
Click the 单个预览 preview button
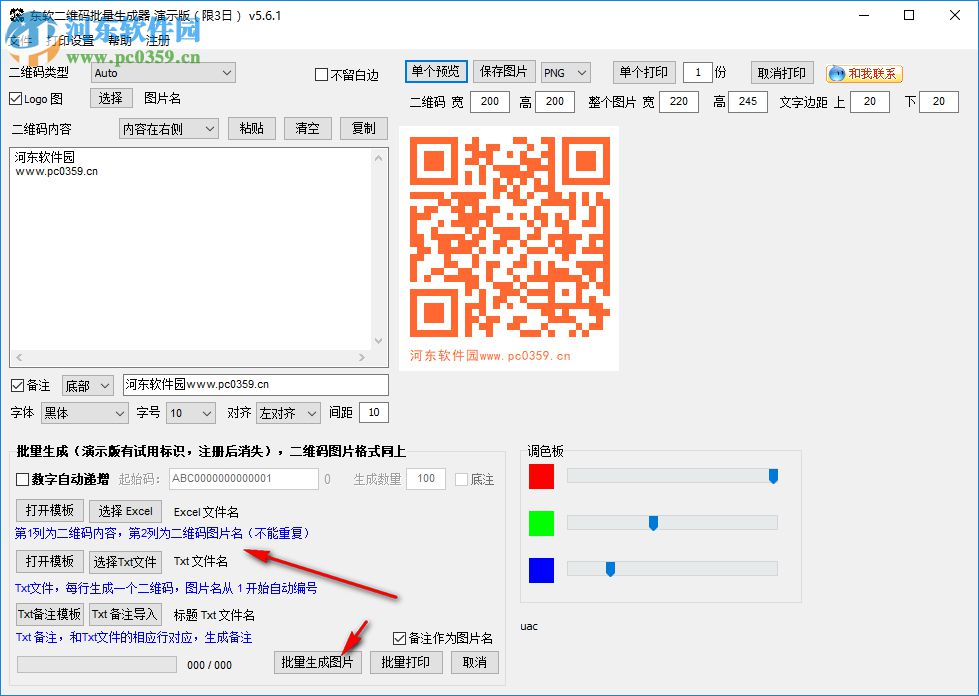tap(435, 71)
